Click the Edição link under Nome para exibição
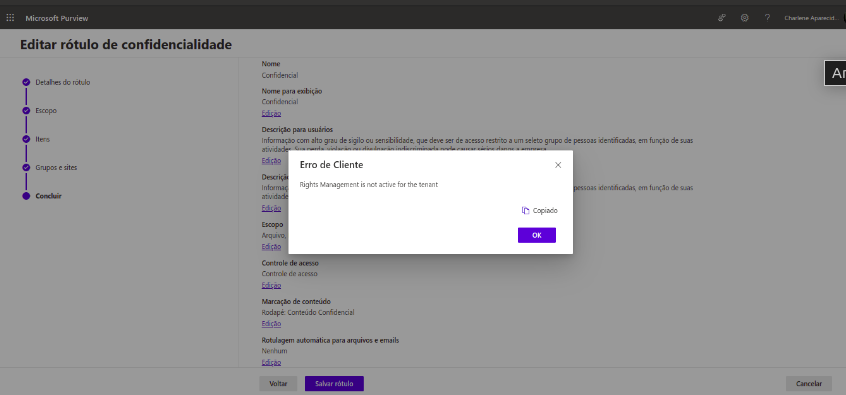The image size is (846, 395). 271,113
